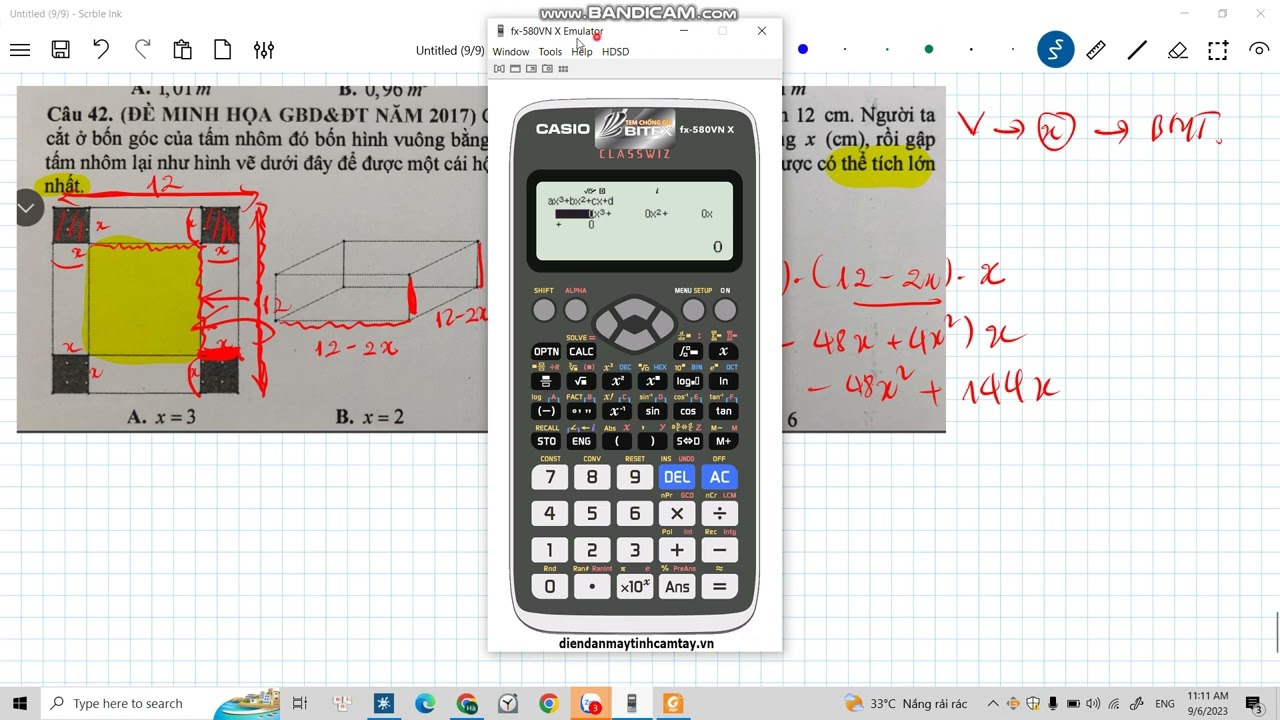Click the calculator square root key
The width and height of the screenshot is (1280, 720).
581,382
